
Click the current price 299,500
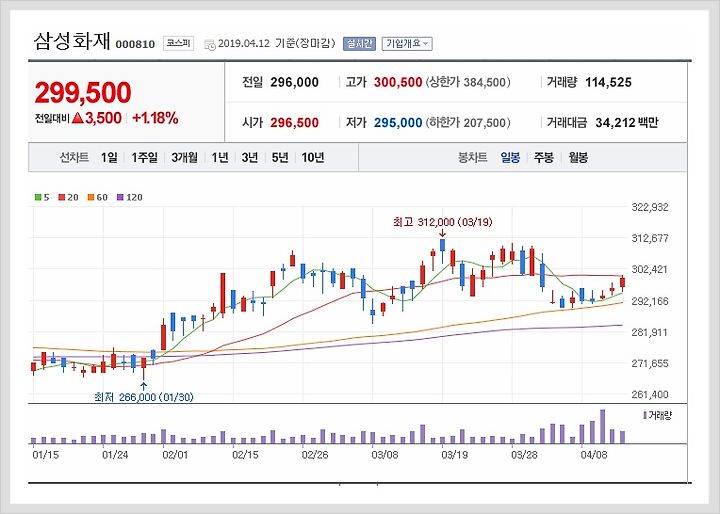coord(83,92)
